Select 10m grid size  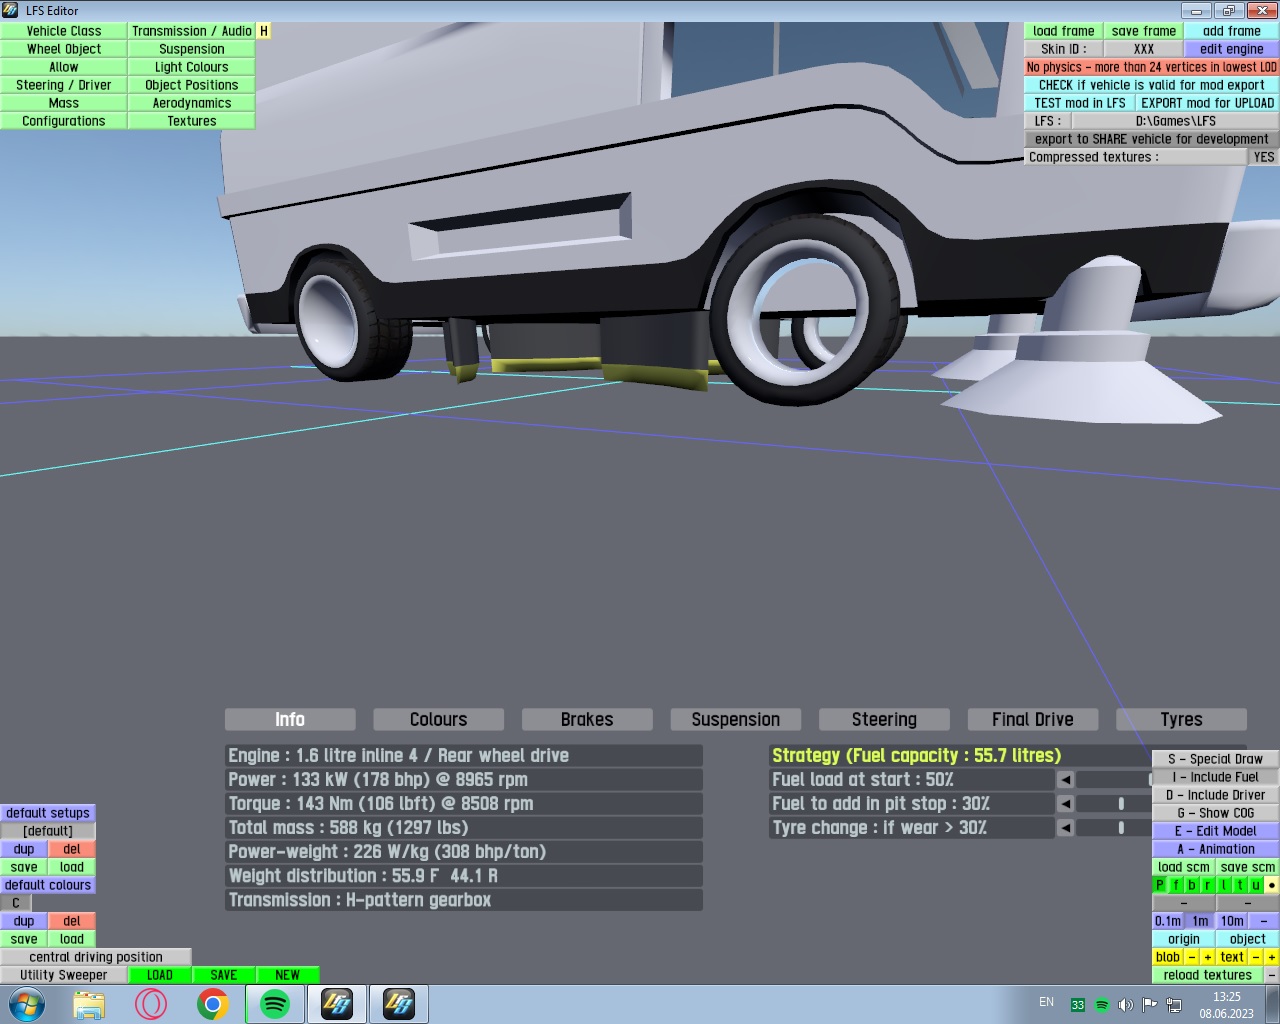pos(1232,921)
